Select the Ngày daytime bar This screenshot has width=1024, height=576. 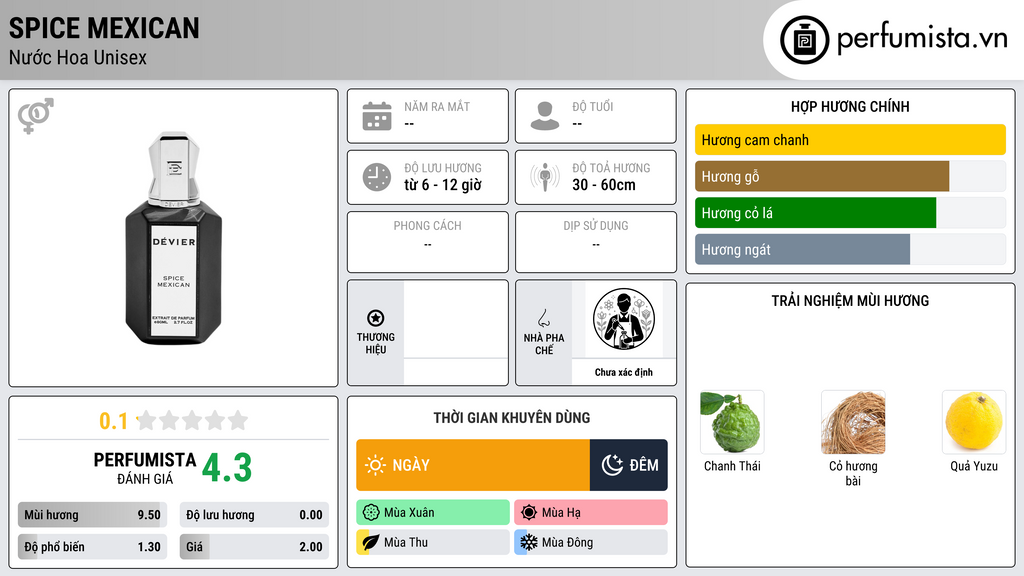(x=473, y=465)
